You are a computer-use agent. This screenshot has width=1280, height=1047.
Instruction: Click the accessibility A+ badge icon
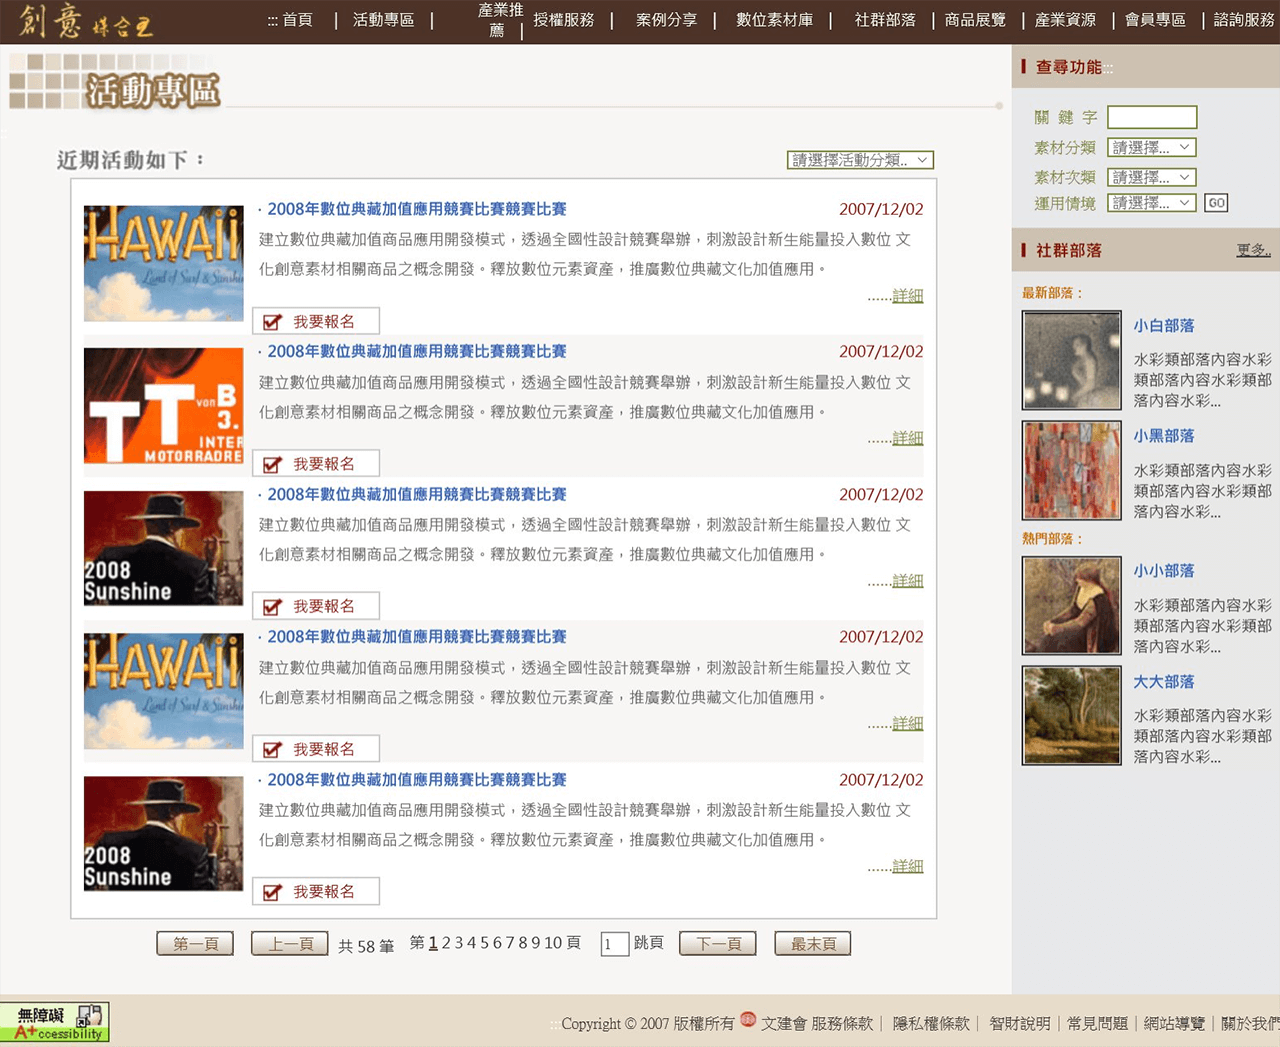click(55, 1022)
